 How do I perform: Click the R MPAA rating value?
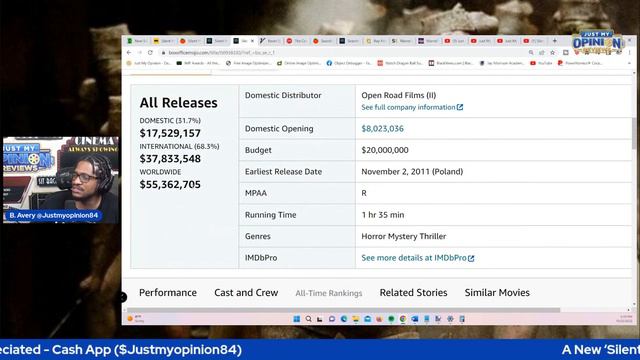tap(364, 193)
